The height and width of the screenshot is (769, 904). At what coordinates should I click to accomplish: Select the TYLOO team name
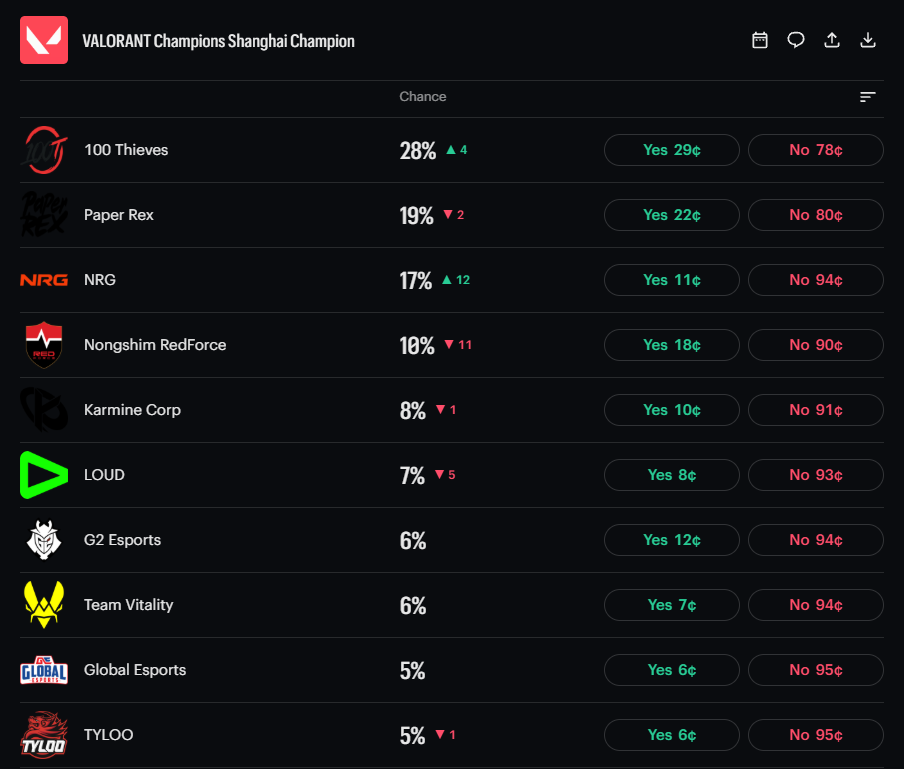click(x=108, y=735)
